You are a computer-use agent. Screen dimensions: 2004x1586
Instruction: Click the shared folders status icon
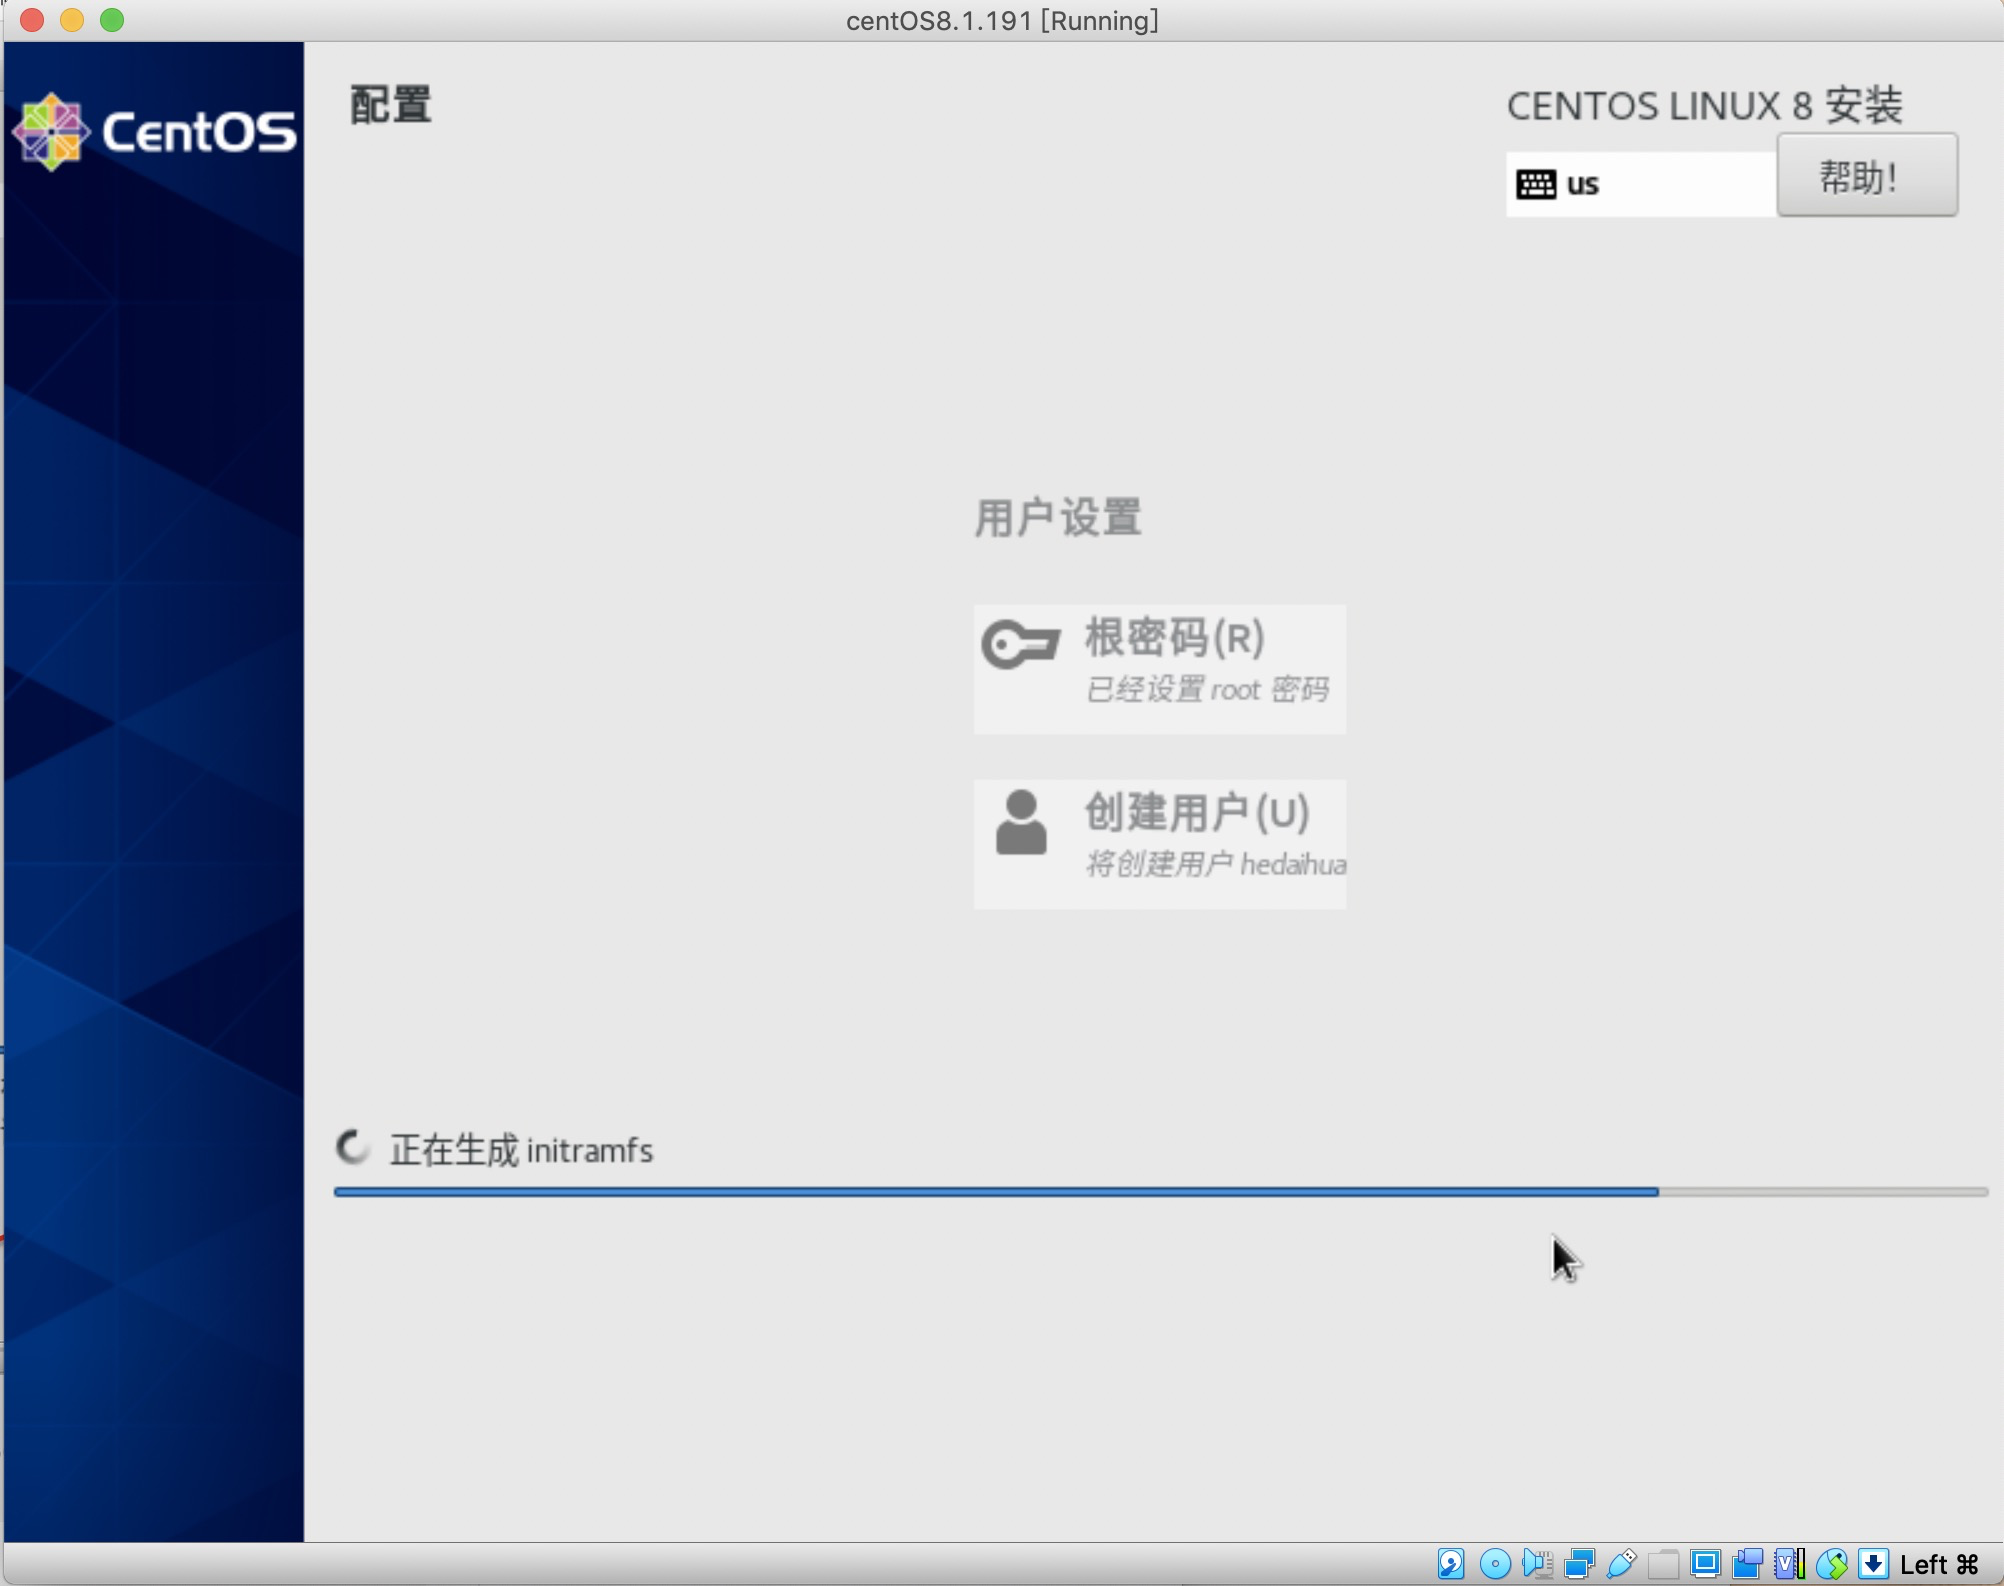point(1663,1563)
